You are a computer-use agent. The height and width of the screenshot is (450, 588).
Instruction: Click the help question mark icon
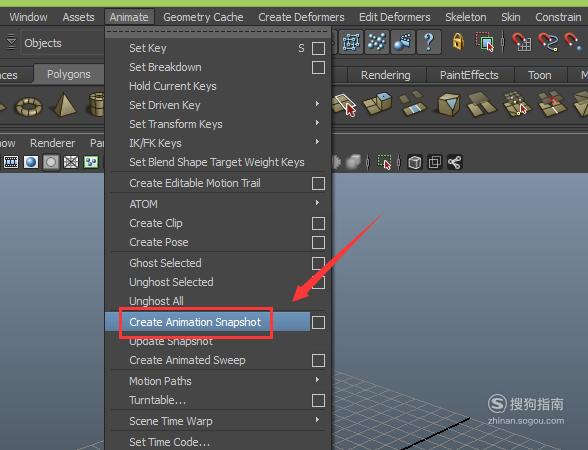[x=429, y=42]
